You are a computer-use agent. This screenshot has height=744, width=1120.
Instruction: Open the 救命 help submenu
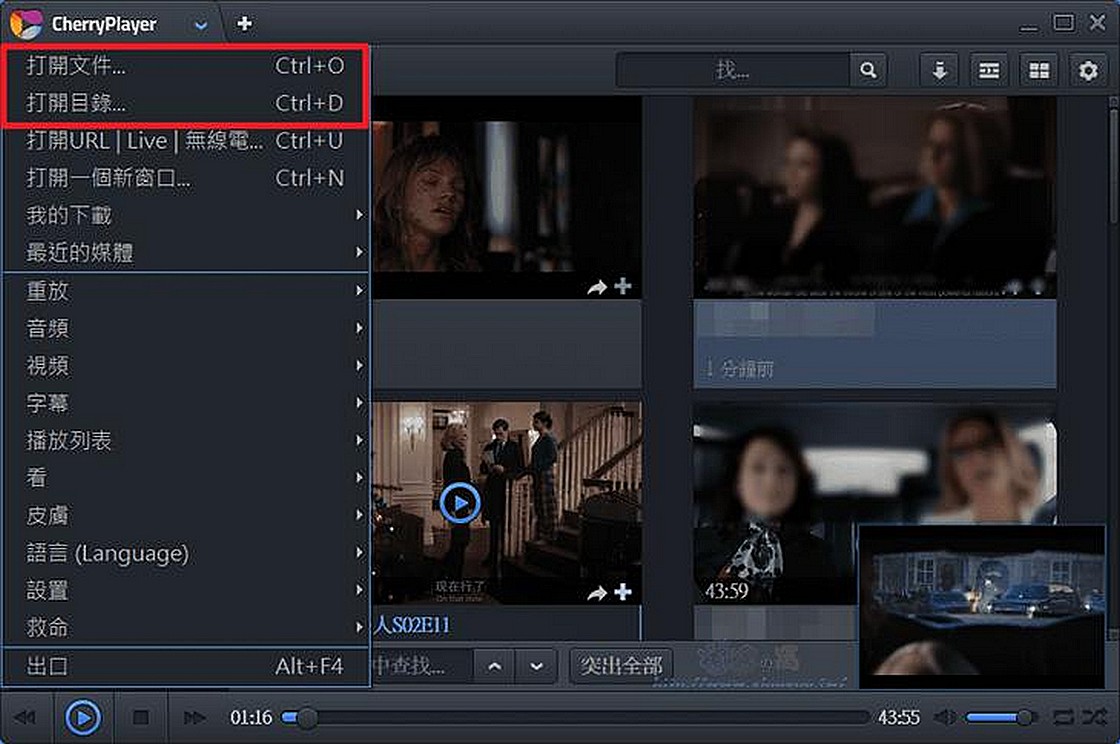coord(186,628)
